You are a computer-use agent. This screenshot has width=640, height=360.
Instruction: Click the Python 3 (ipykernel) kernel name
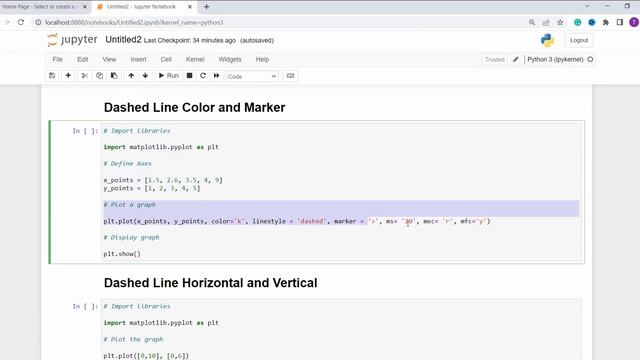555,60
